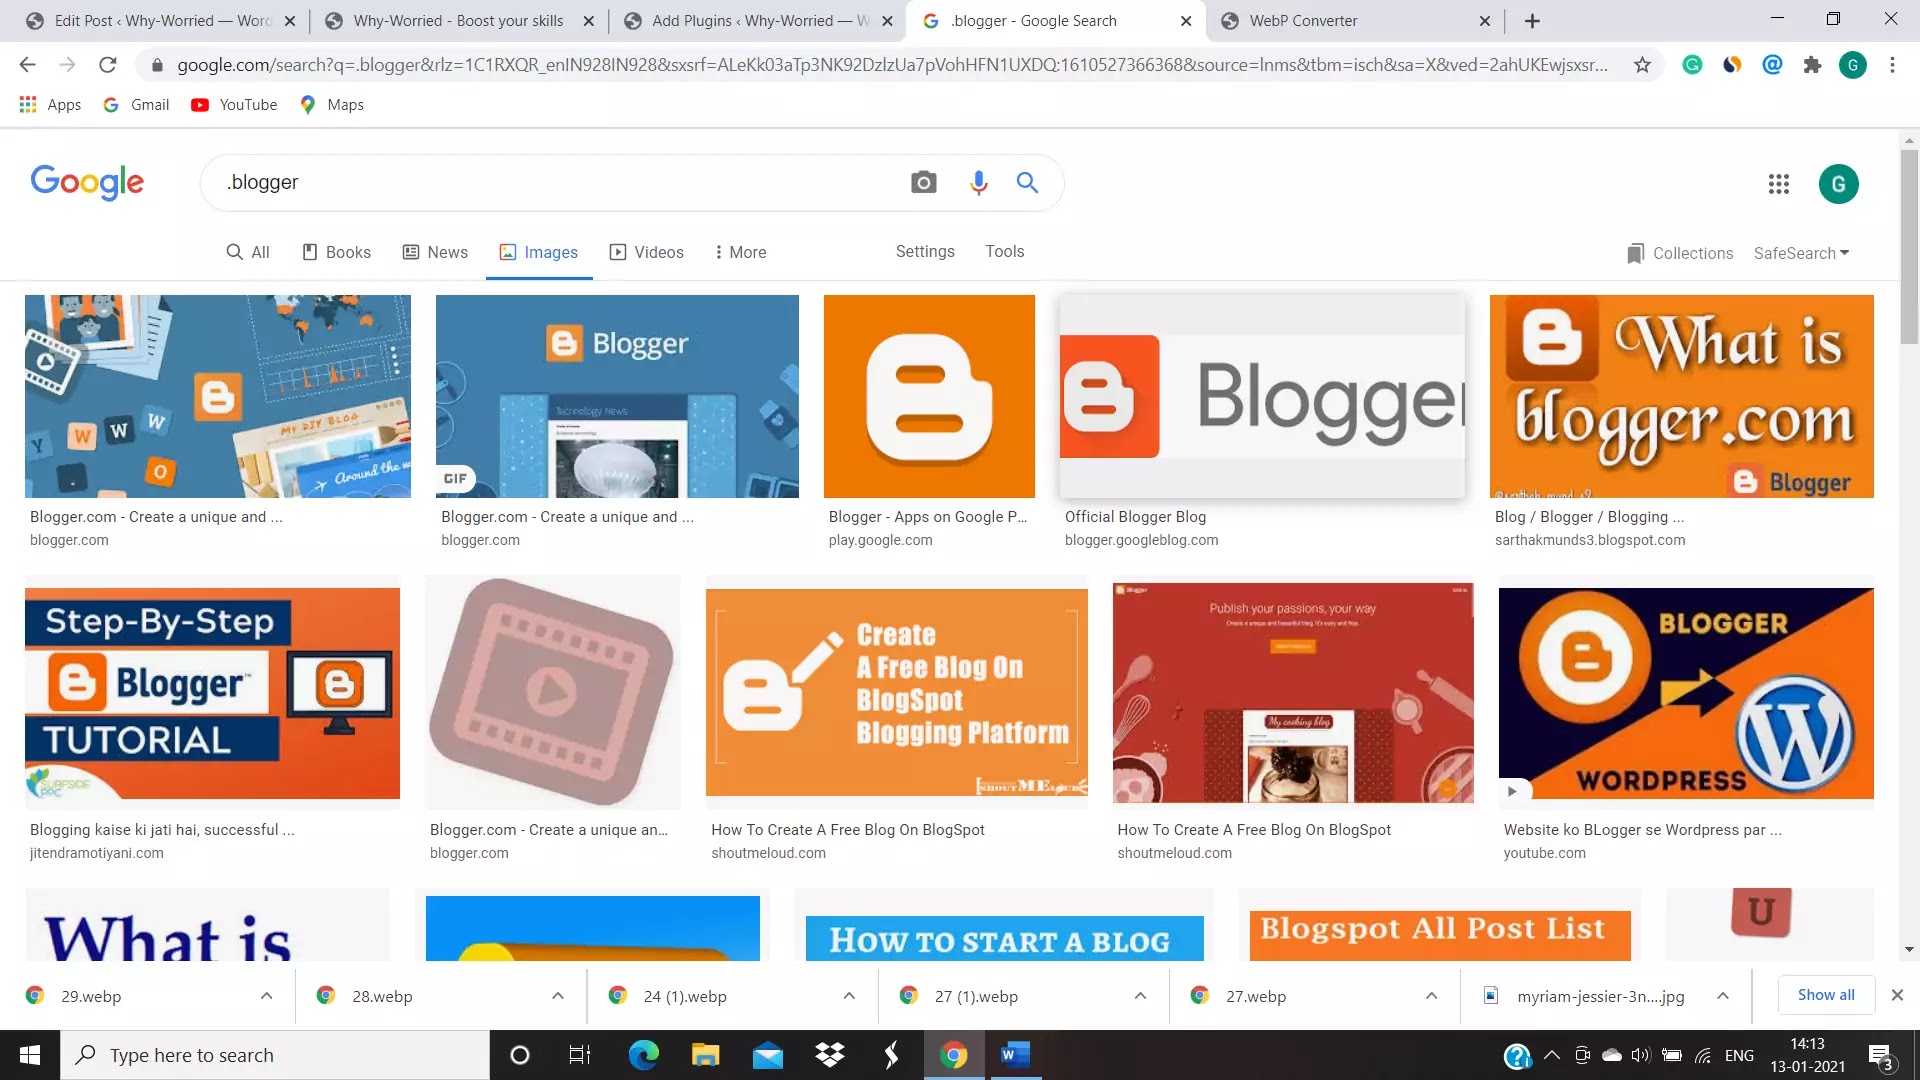Expand the SafeSearch dropdown

click(x=1801, y=253)
